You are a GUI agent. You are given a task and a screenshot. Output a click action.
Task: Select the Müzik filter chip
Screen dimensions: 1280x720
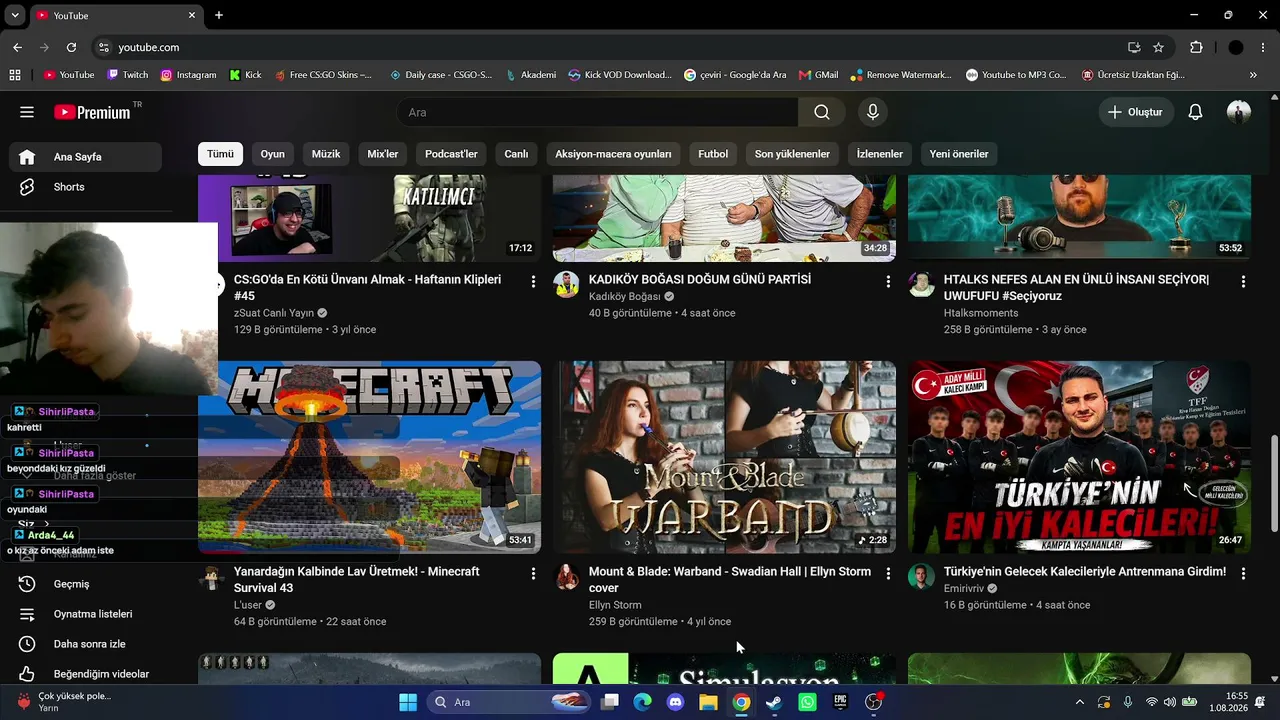click(x=326, y=154)
